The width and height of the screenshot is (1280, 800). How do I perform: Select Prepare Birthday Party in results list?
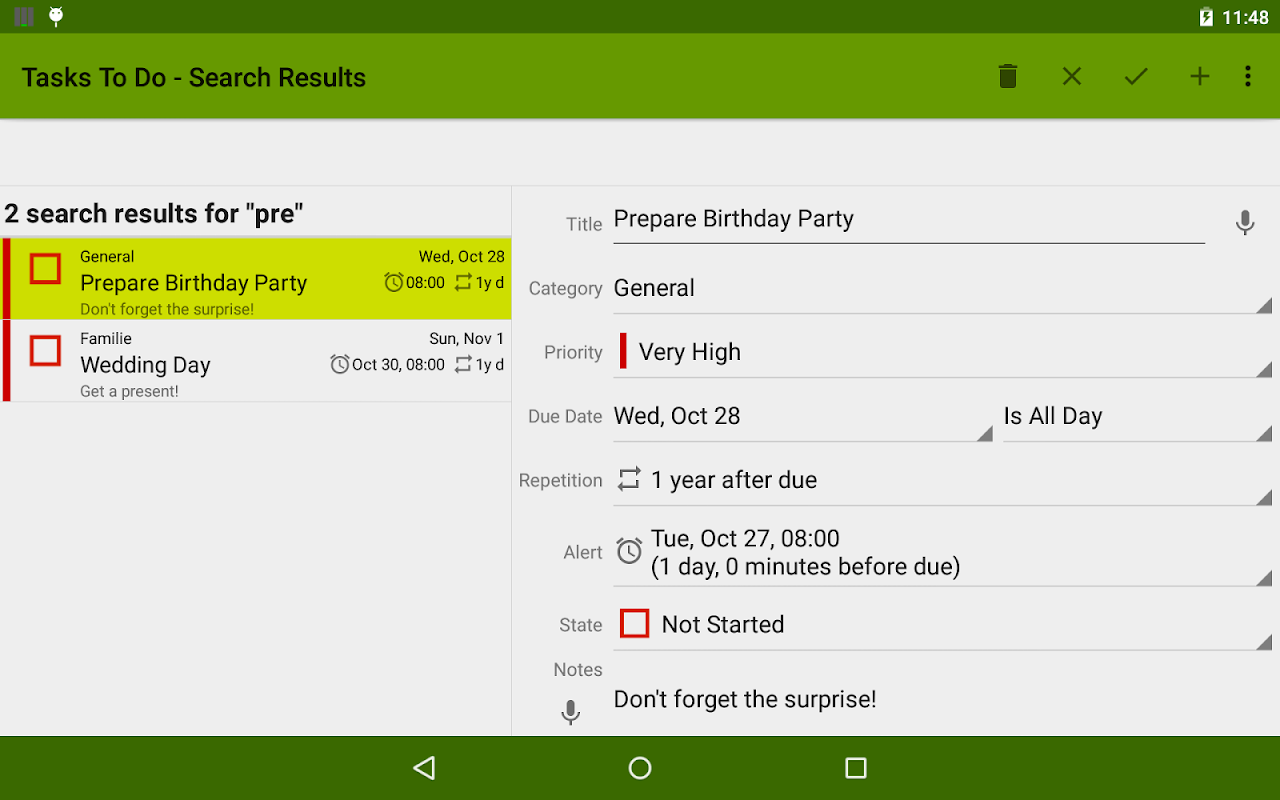(256, 279)
